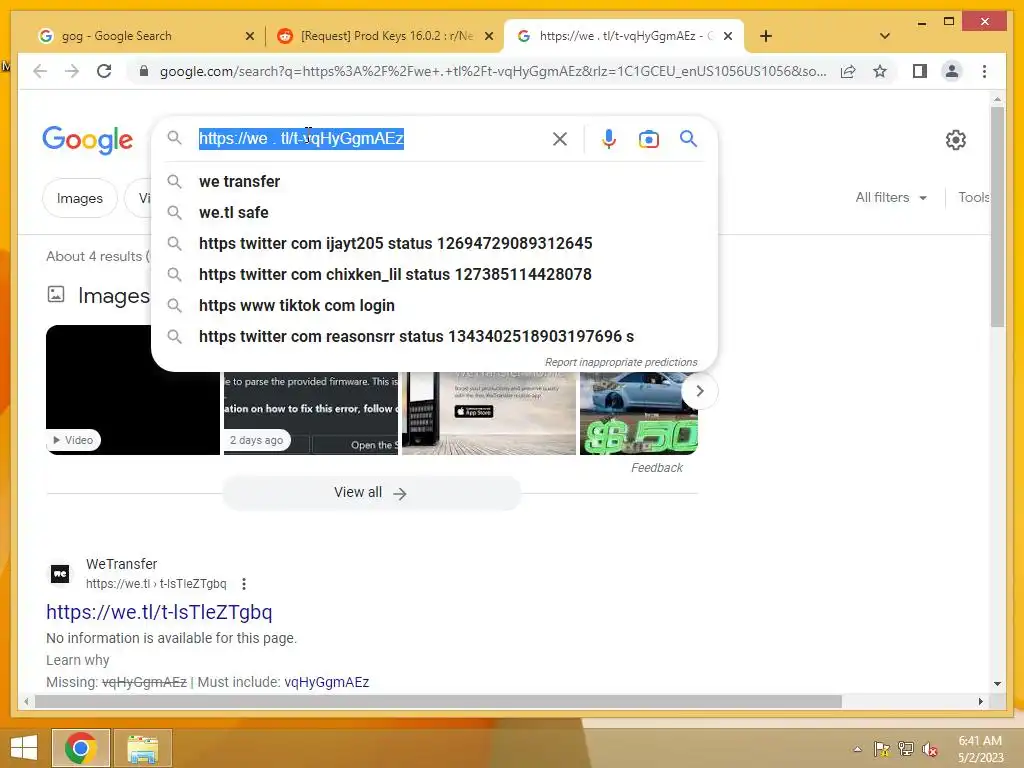
Task: Close the Reddit Prod Keys tab
Action: tap(488, 37)
